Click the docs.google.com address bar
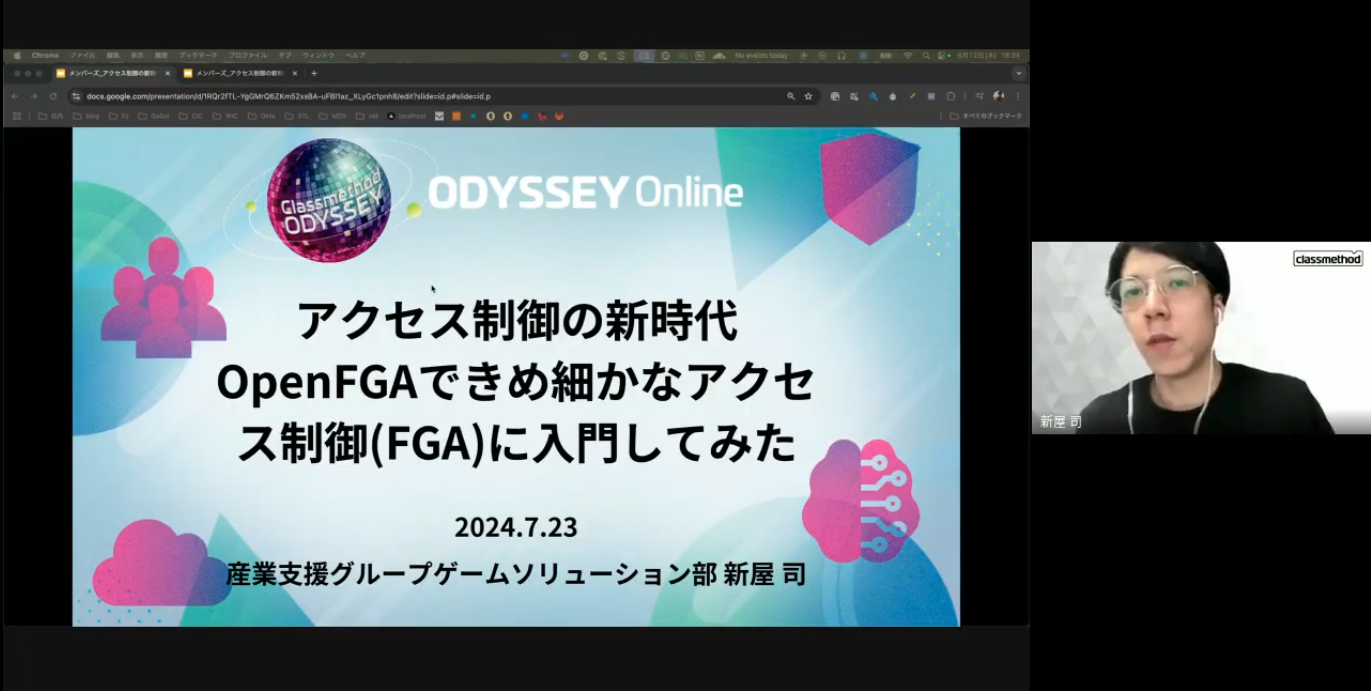Image resolution: width=1371 pixels, height=691 pixels. pos(400,96)
